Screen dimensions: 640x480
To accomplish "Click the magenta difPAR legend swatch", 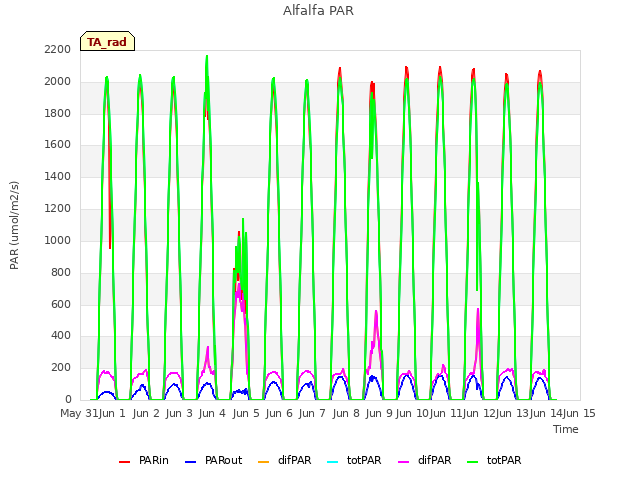I will (x=403, y=462).
